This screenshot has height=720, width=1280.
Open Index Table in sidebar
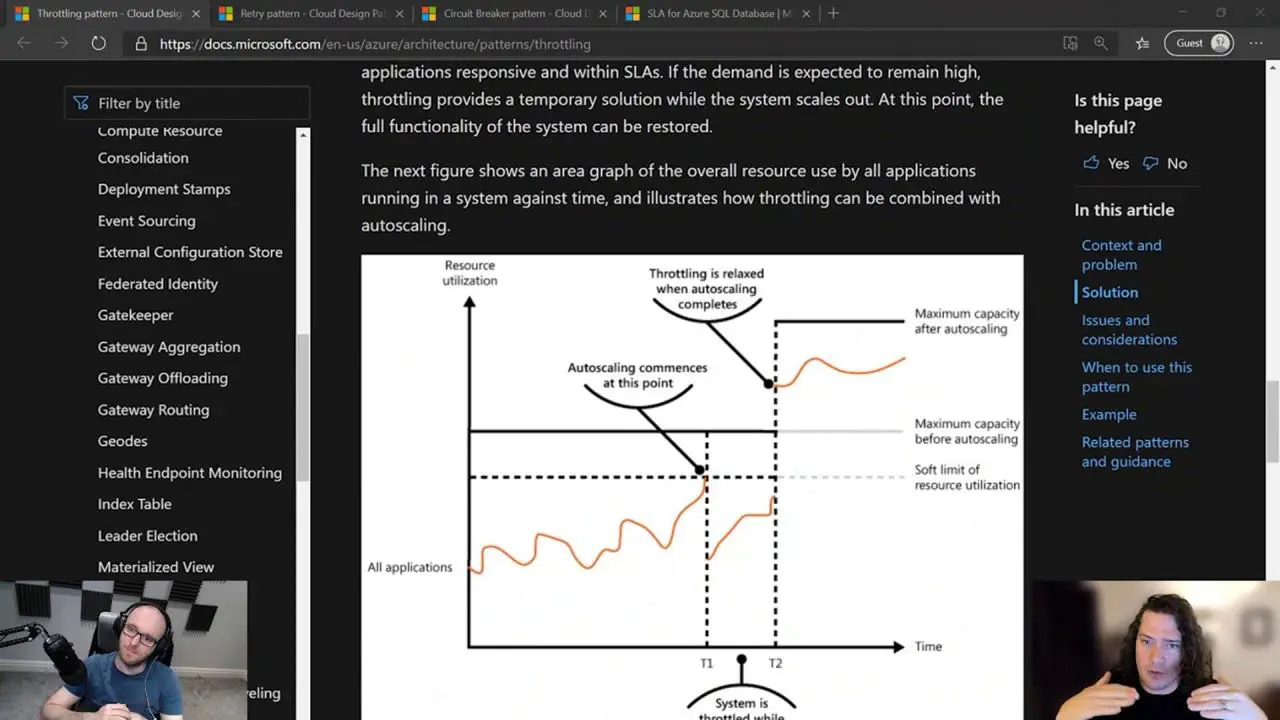coord(135,504)
